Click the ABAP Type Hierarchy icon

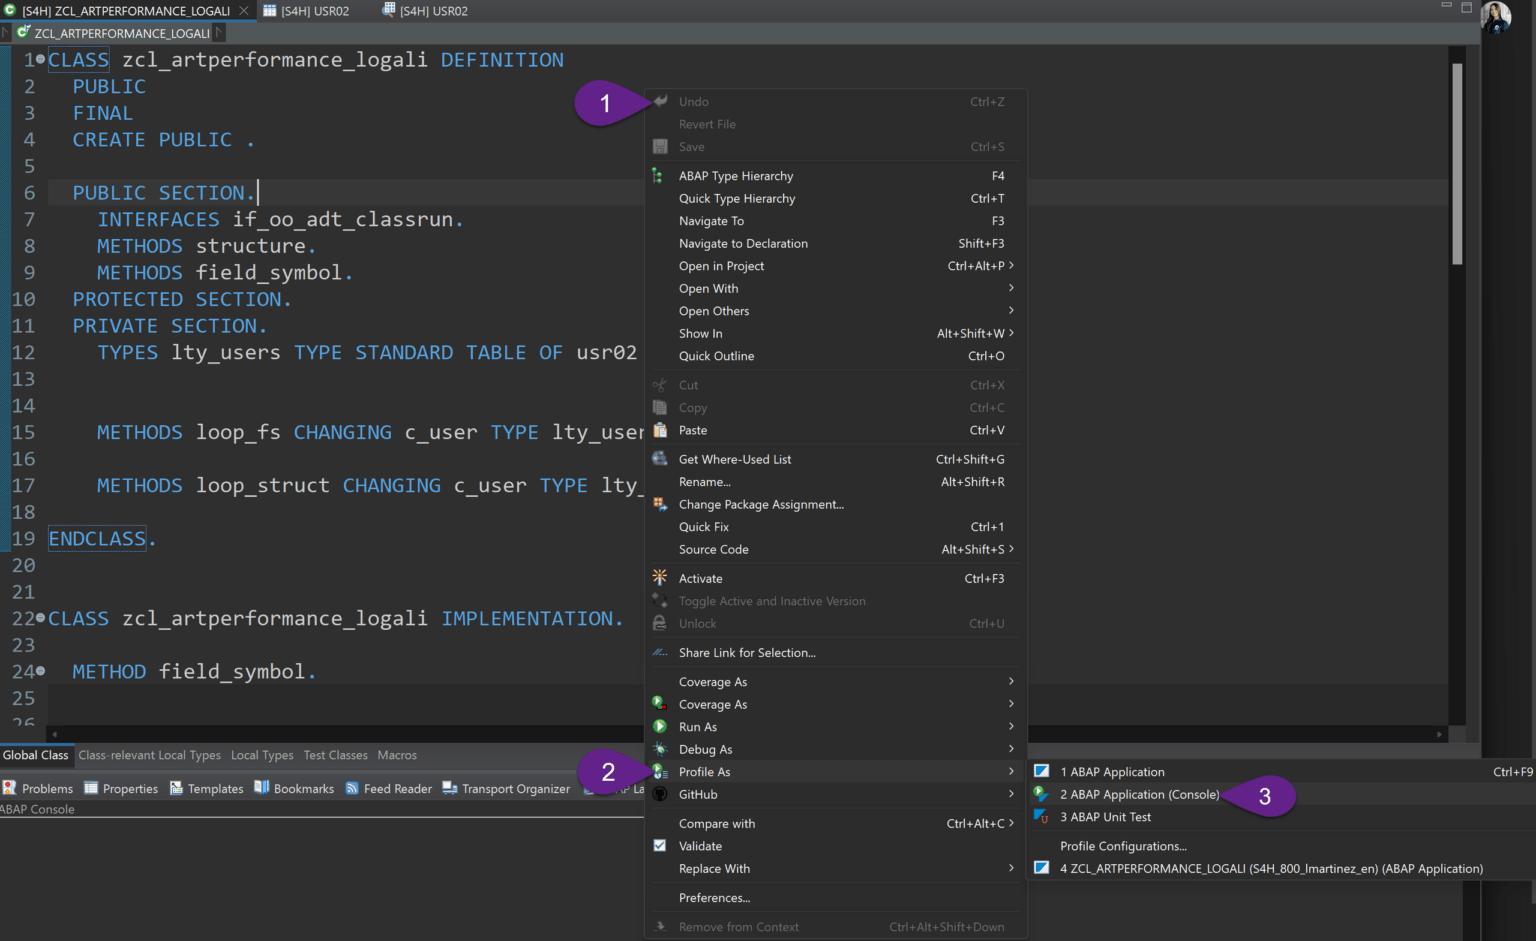(658, 176)
